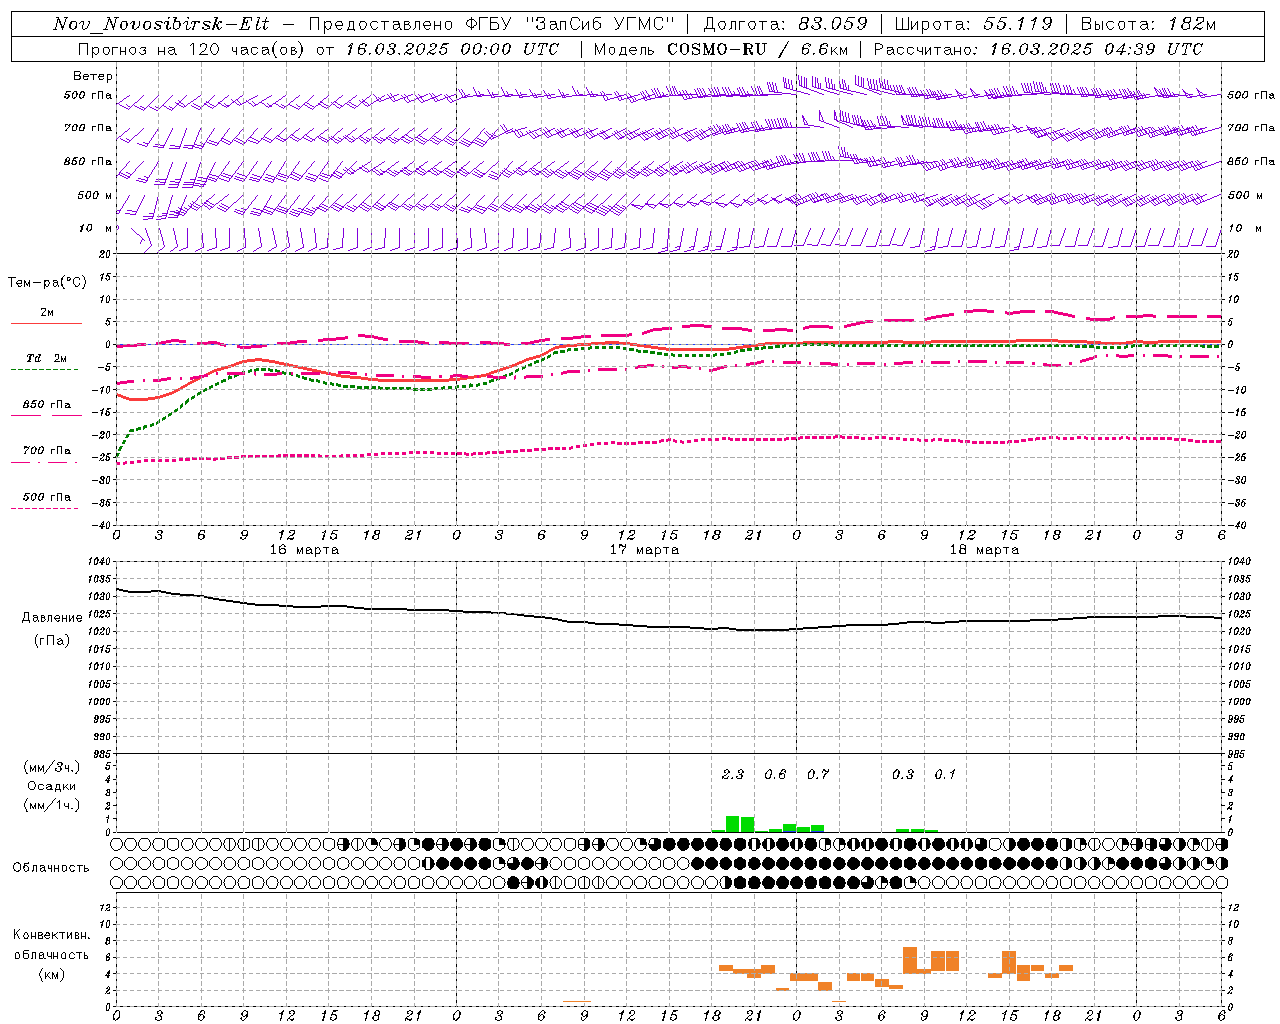This screenshot has height=1024, width=1280.
Task: Click the 700 гПа temperature legend entry
Action: pos(47,451)
